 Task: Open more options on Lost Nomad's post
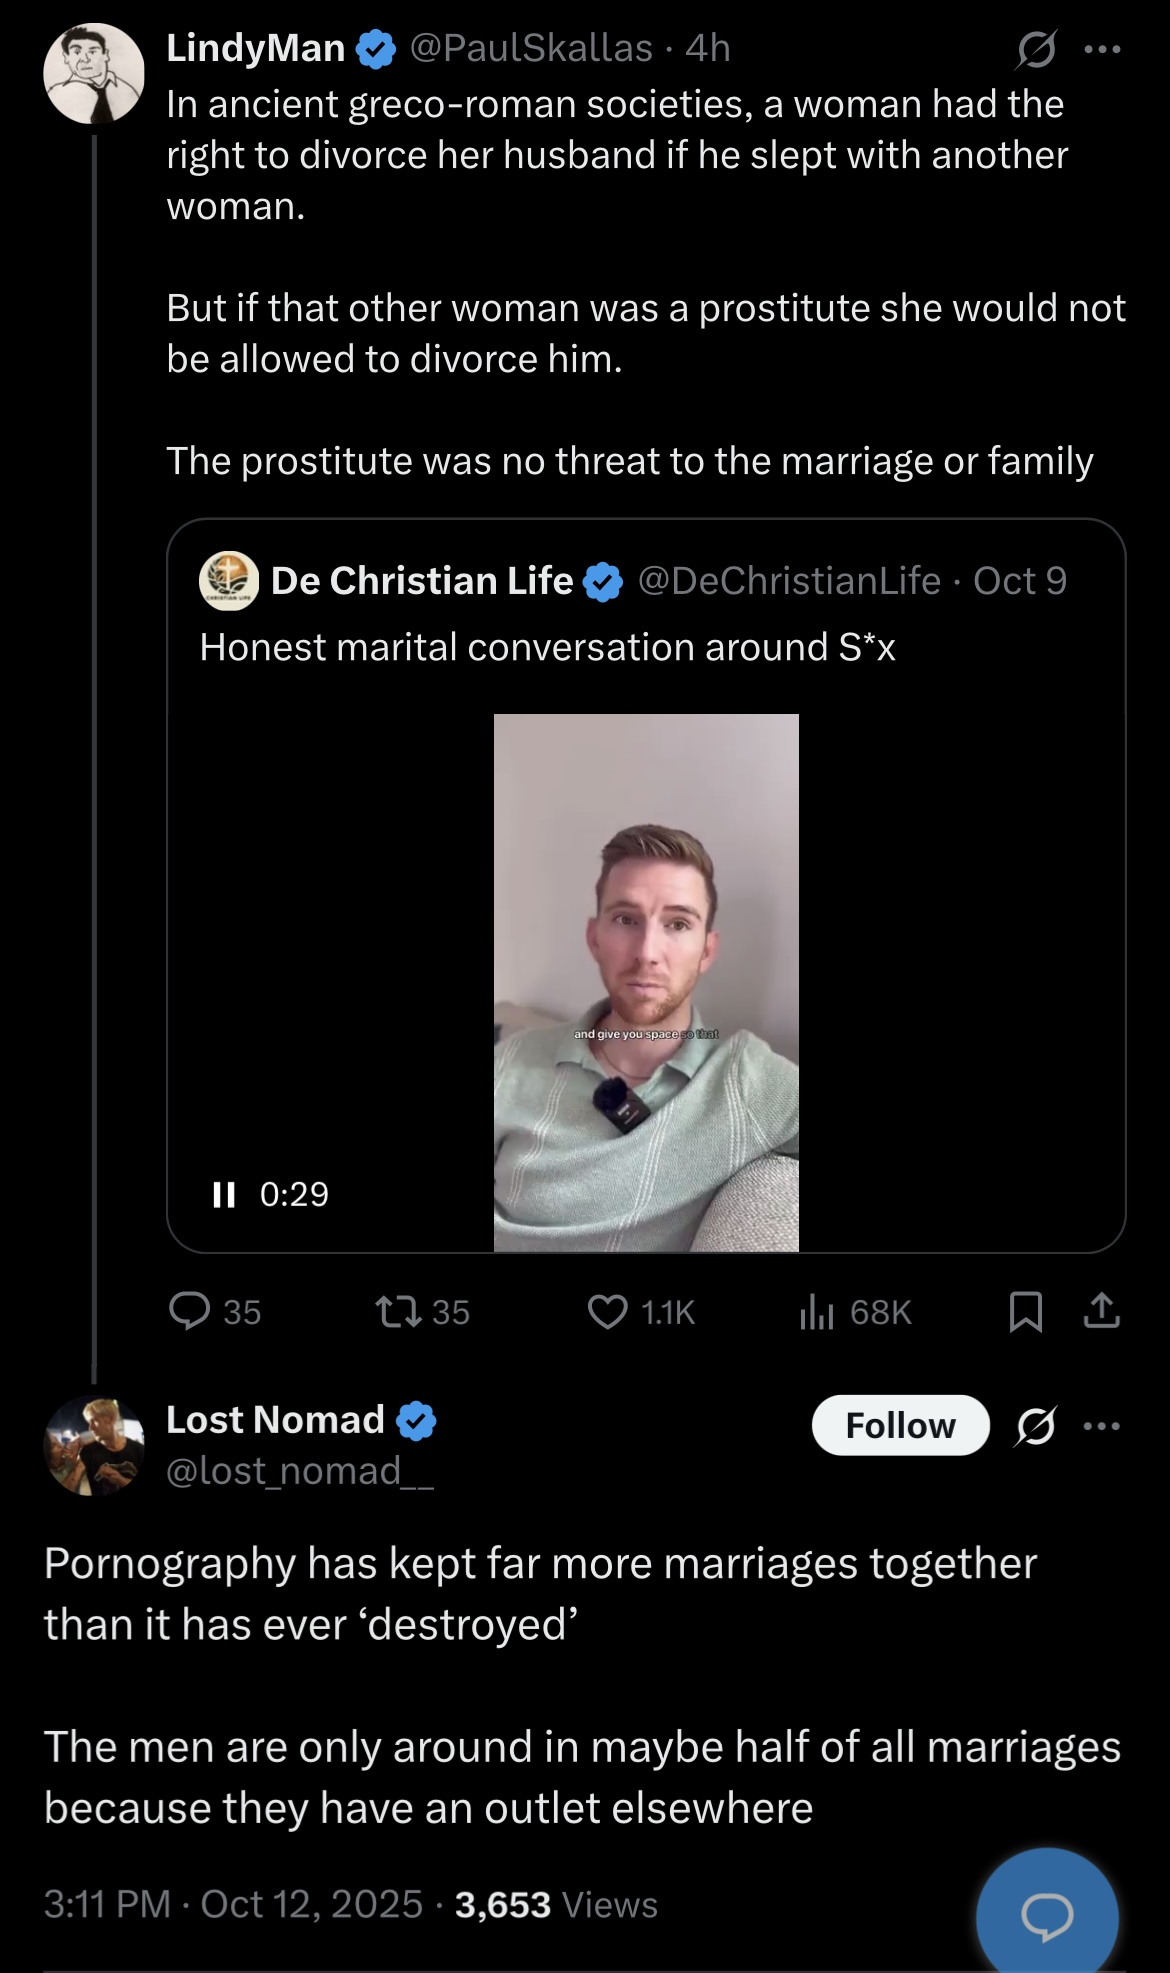pyautogui.click(x=1102, y=1425)
